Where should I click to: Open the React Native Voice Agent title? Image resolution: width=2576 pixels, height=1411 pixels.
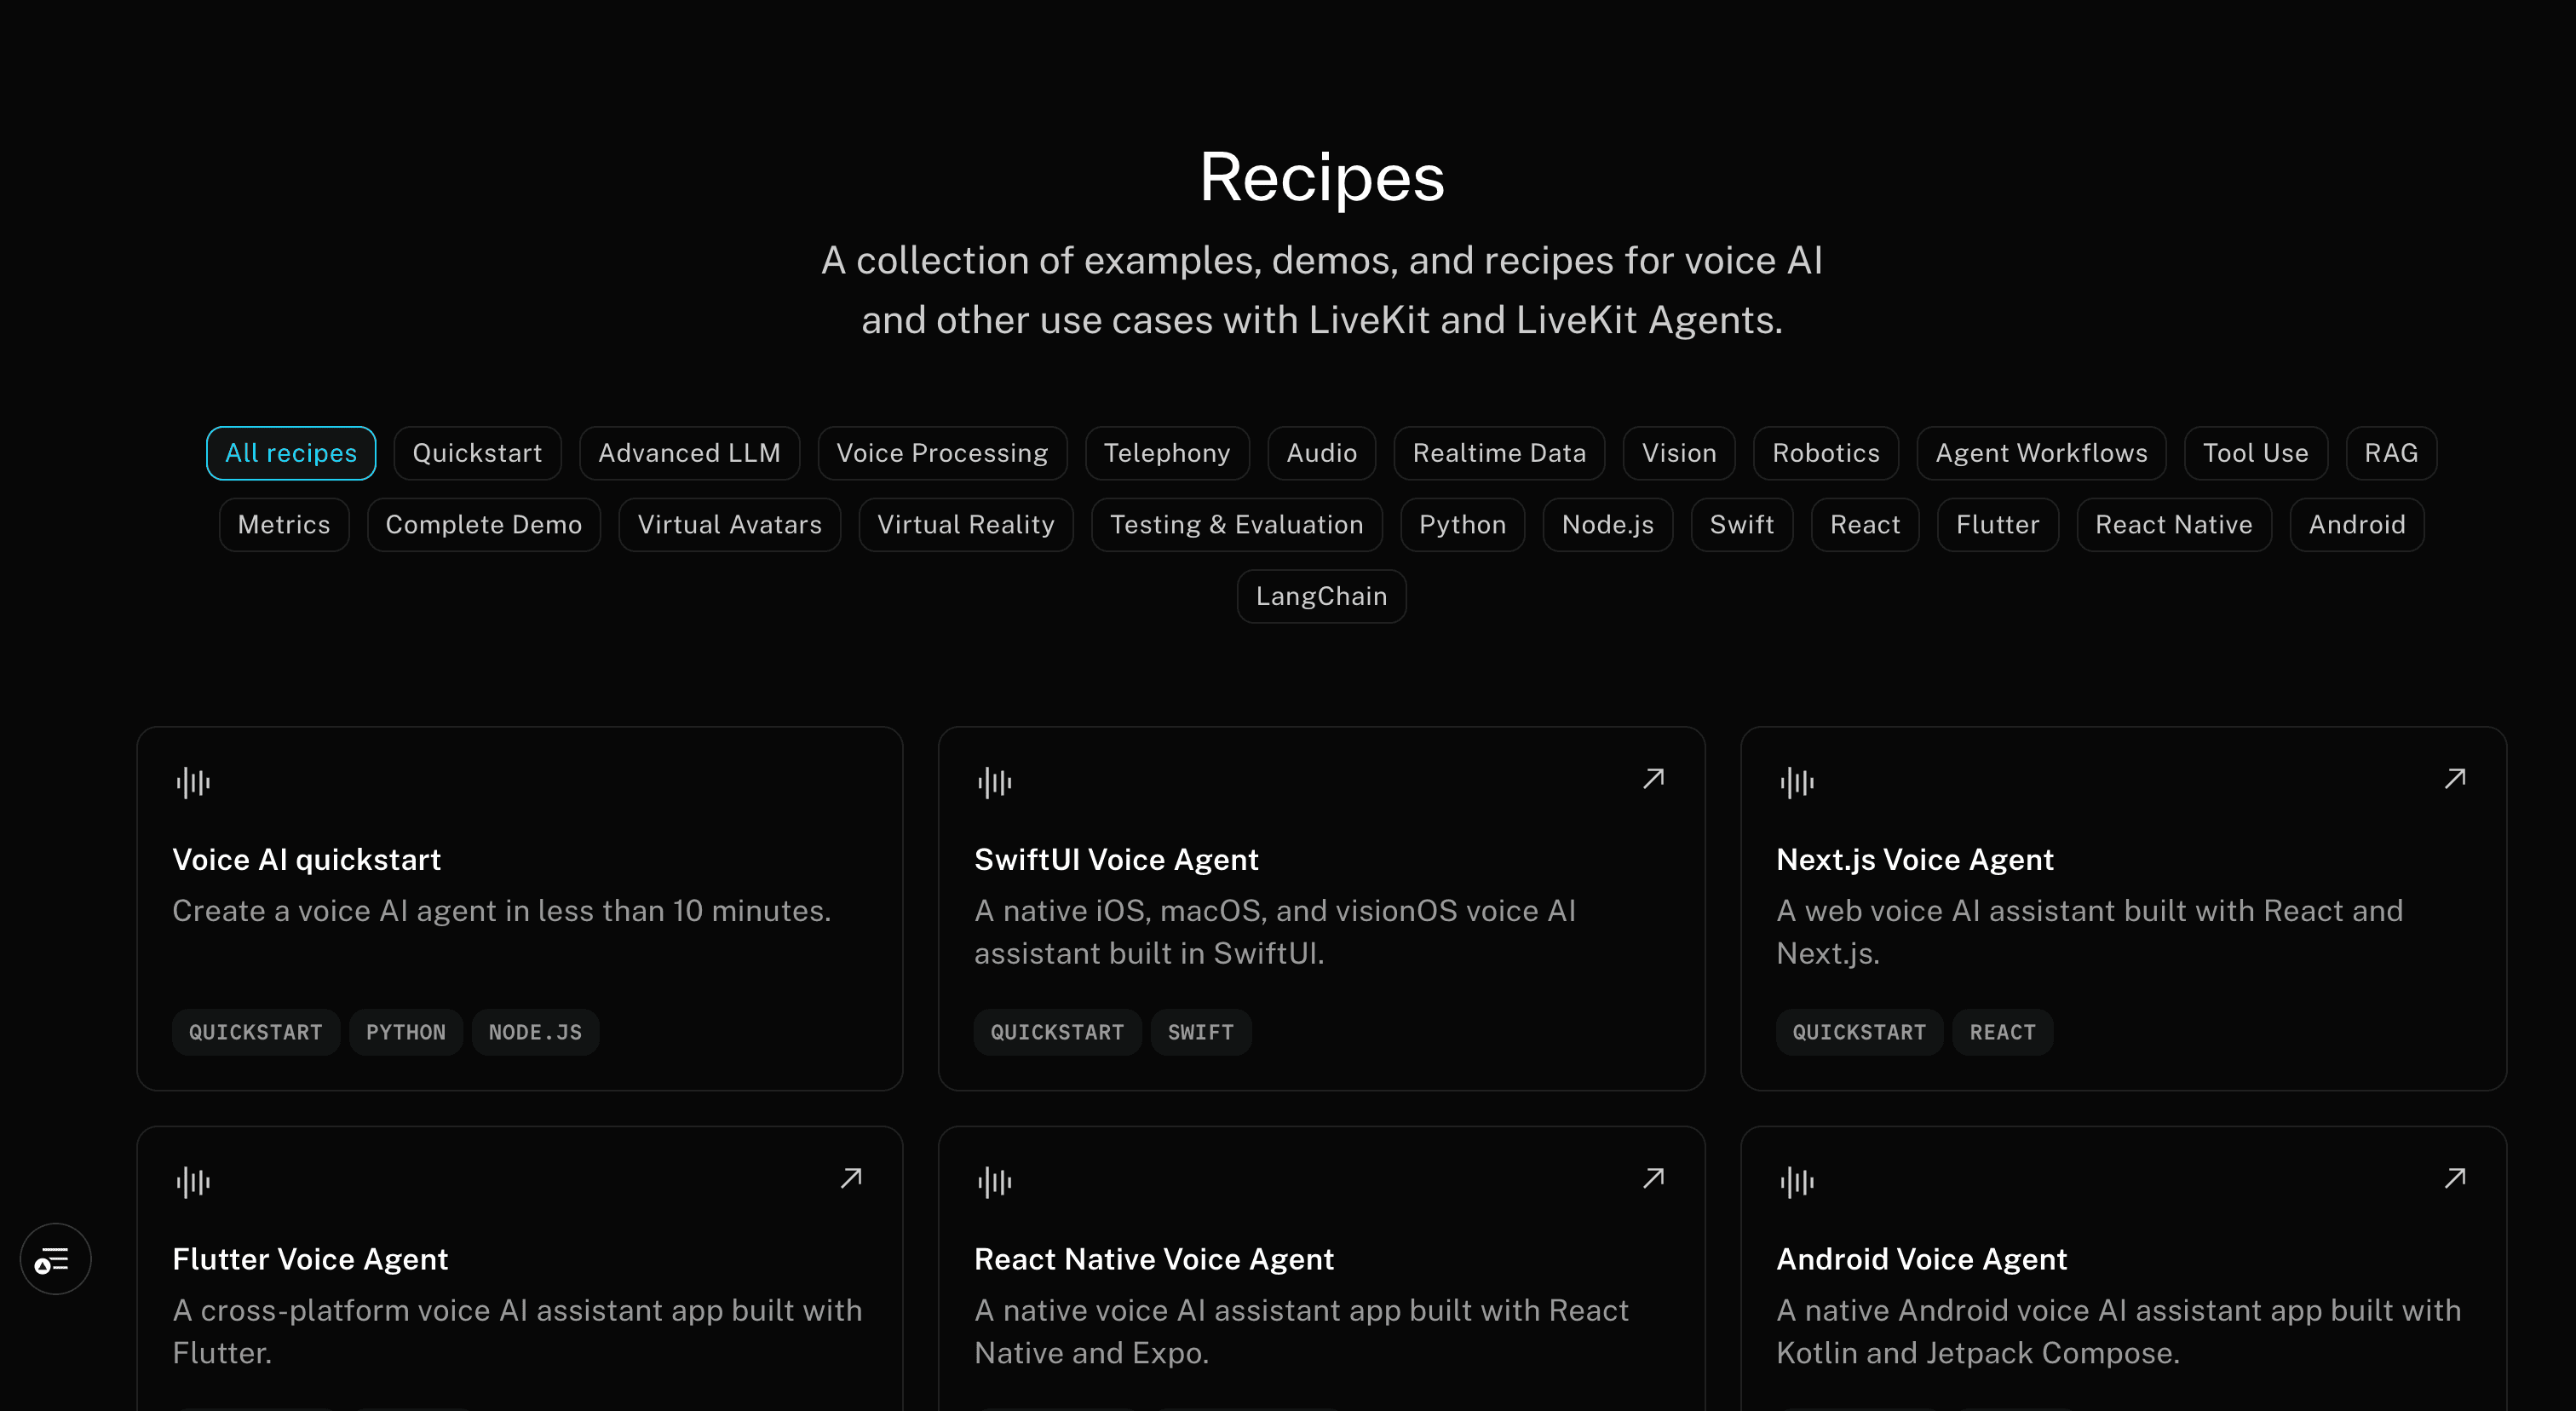point(1154,1259)
